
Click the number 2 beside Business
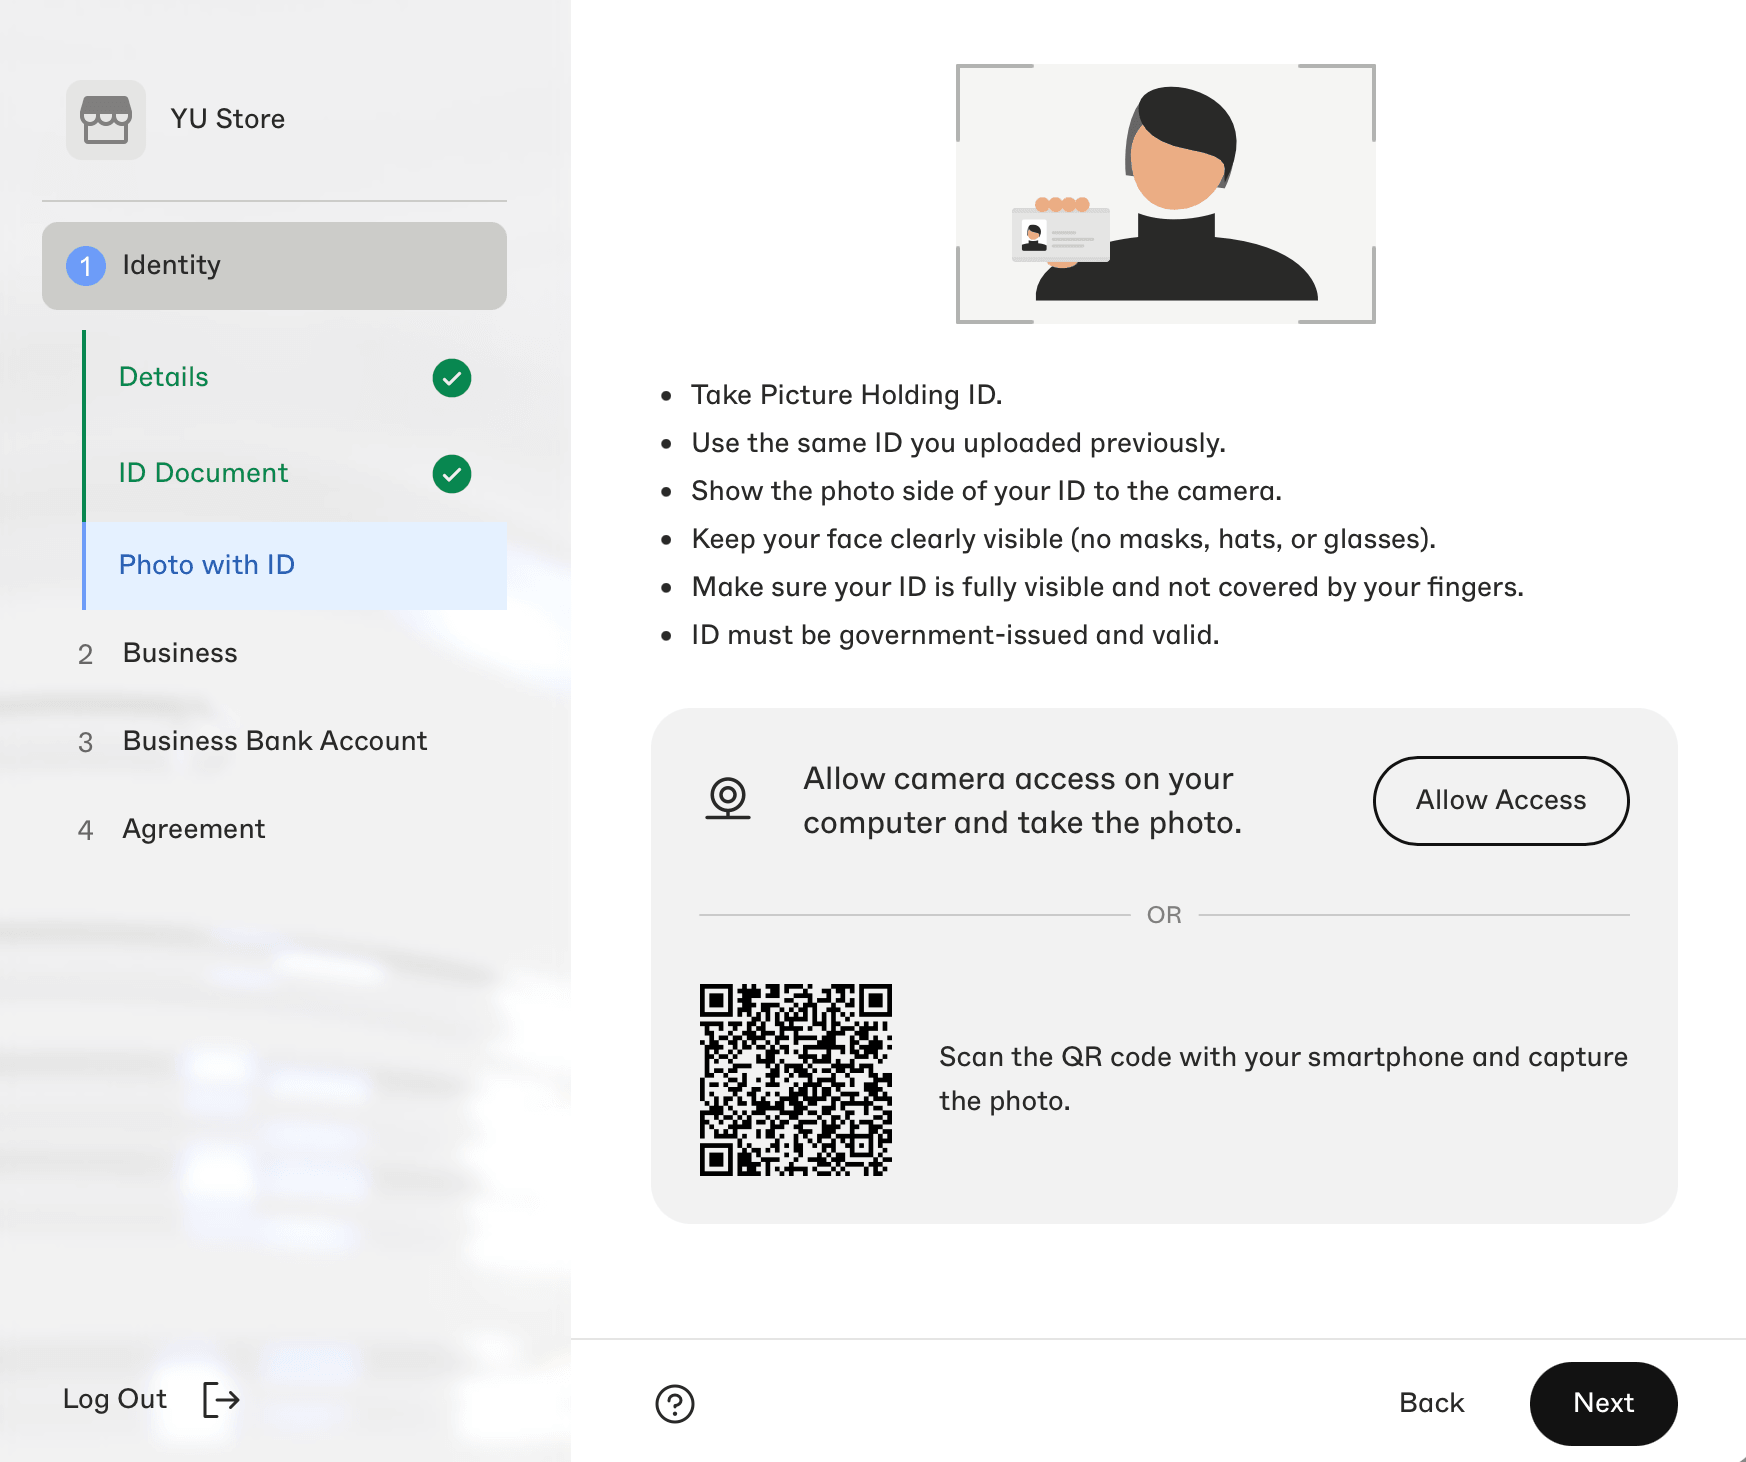pos(86,654)
